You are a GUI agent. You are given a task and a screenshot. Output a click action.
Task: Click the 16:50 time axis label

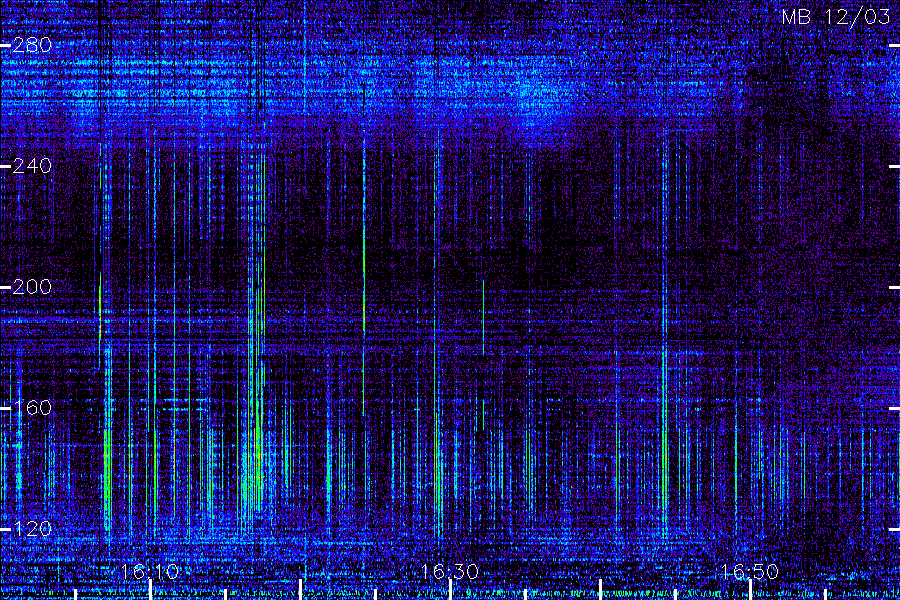tap(749, 571)
